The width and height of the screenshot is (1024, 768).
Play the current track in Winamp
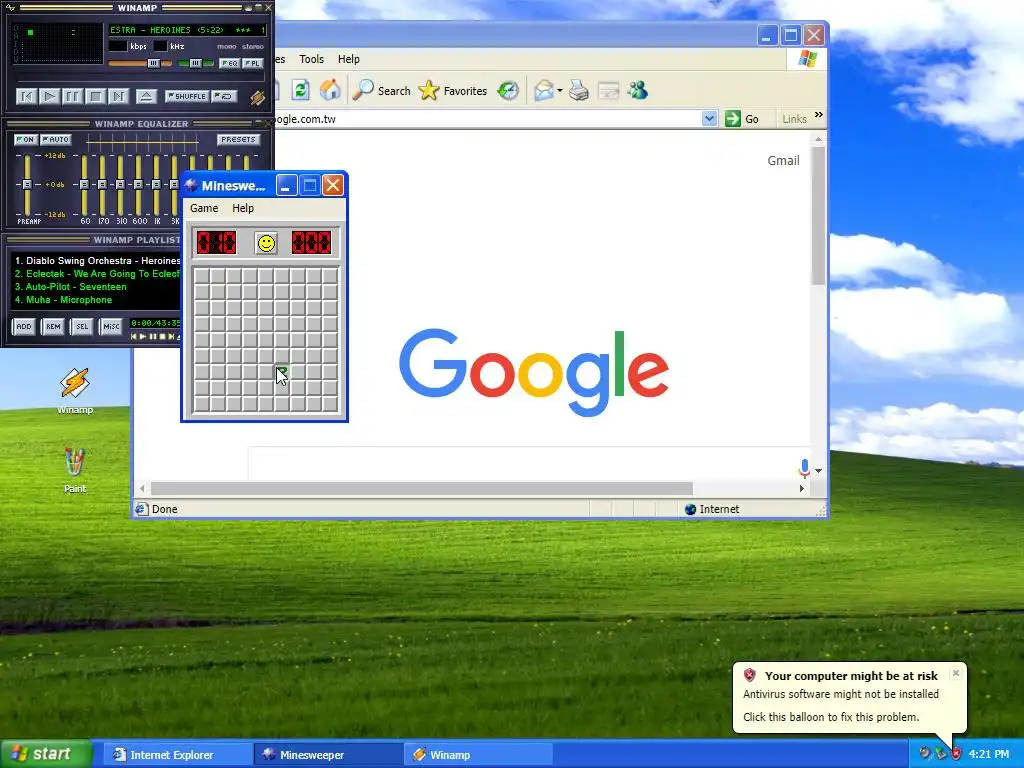tap(49, 97)
